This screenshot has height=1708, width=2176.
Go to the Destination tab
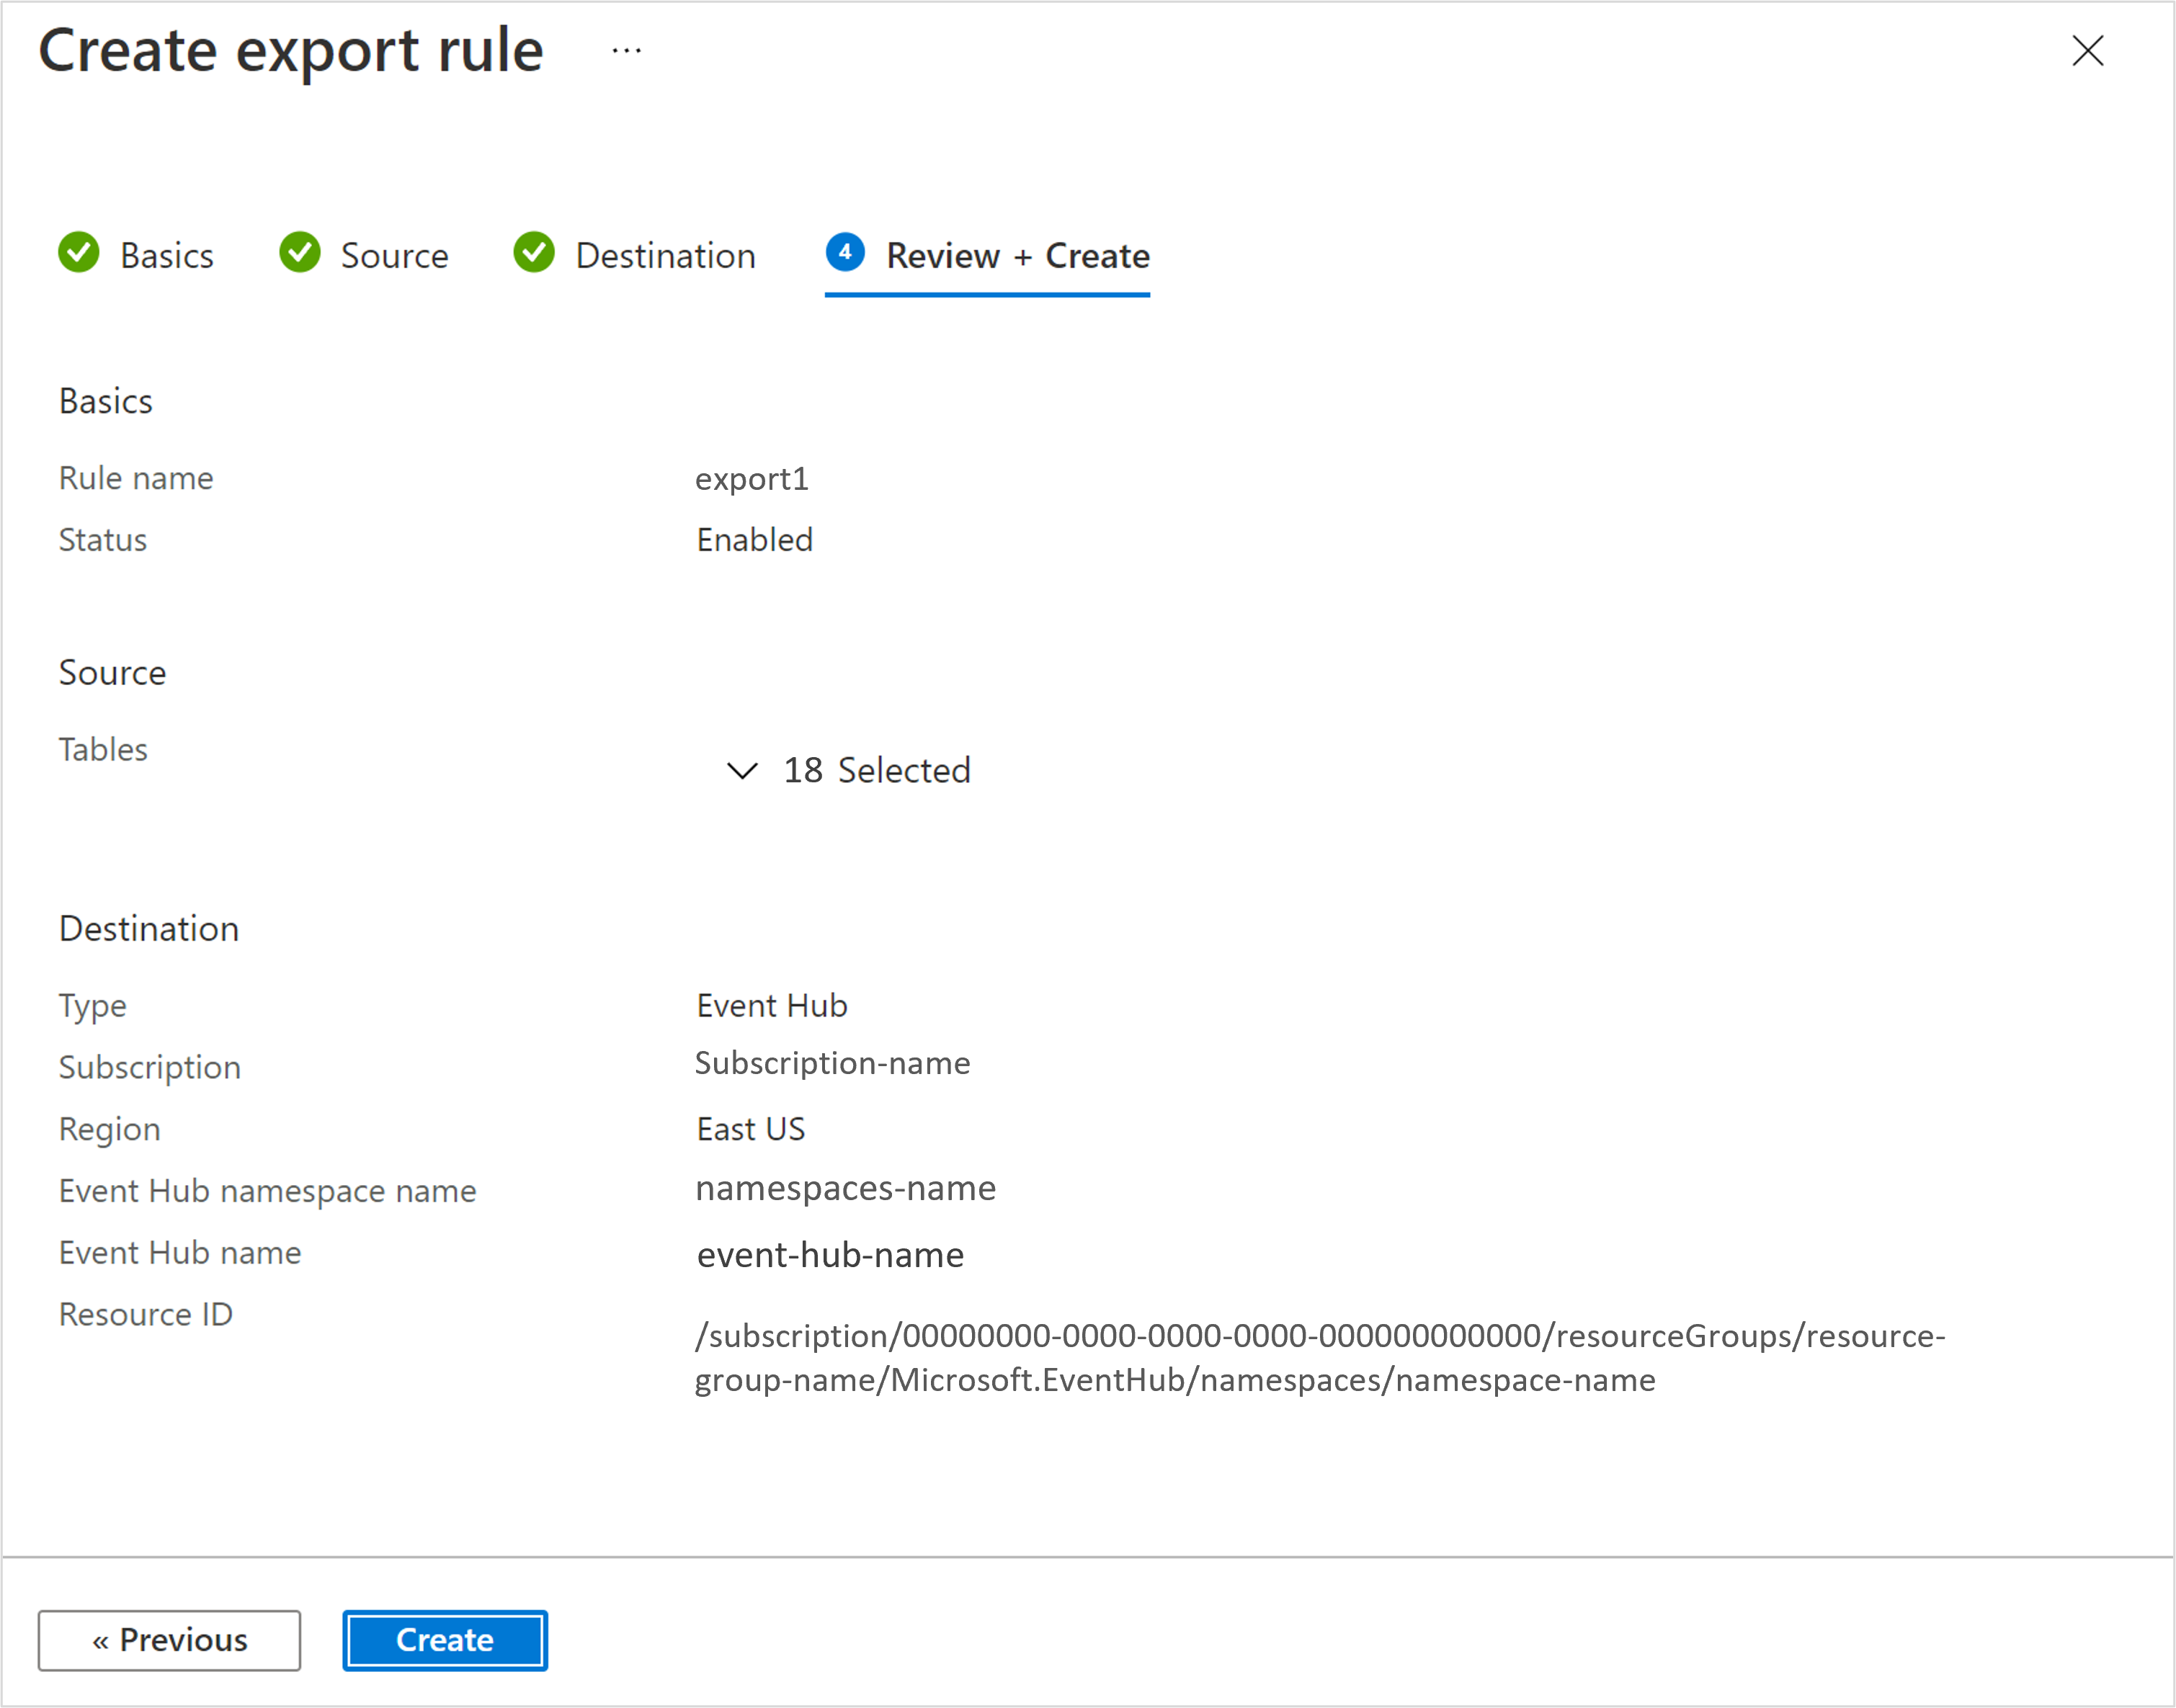pos(665,256)
